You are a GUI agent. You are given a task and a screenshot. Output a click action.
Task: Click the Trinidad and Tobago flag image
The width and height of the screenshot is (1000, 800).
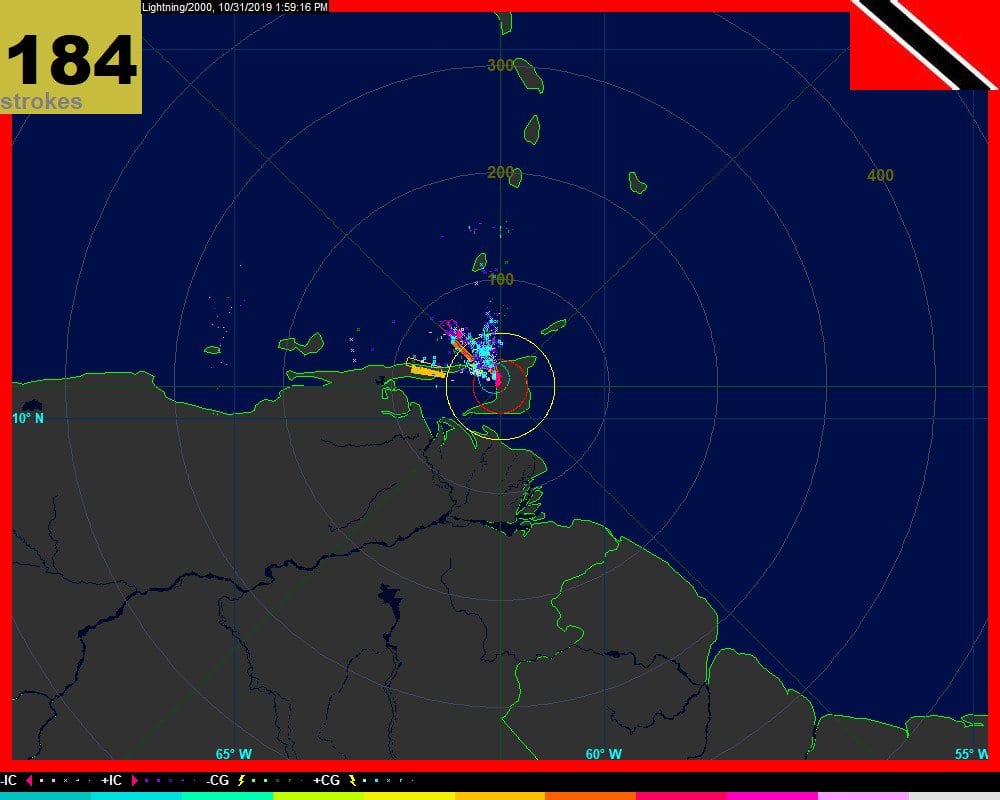point(925,45)
